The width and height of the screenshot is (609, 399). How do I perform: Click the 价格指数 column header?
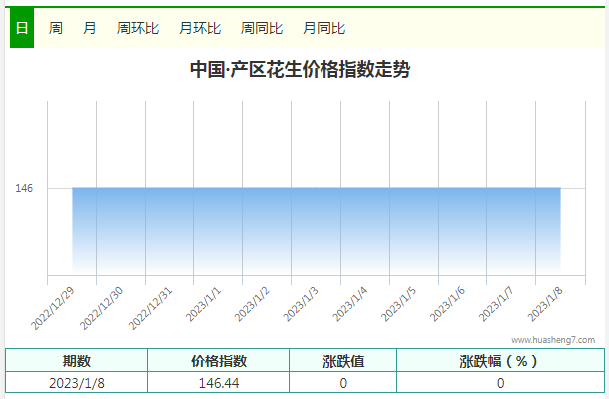pyautogui.click(x=219, y=361)
